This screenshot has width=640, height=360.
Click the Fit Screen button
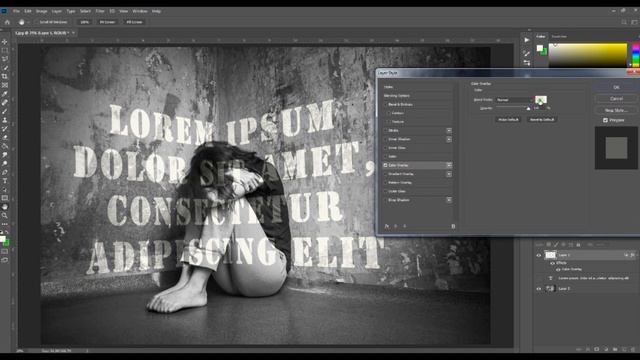tap(107, 22)
